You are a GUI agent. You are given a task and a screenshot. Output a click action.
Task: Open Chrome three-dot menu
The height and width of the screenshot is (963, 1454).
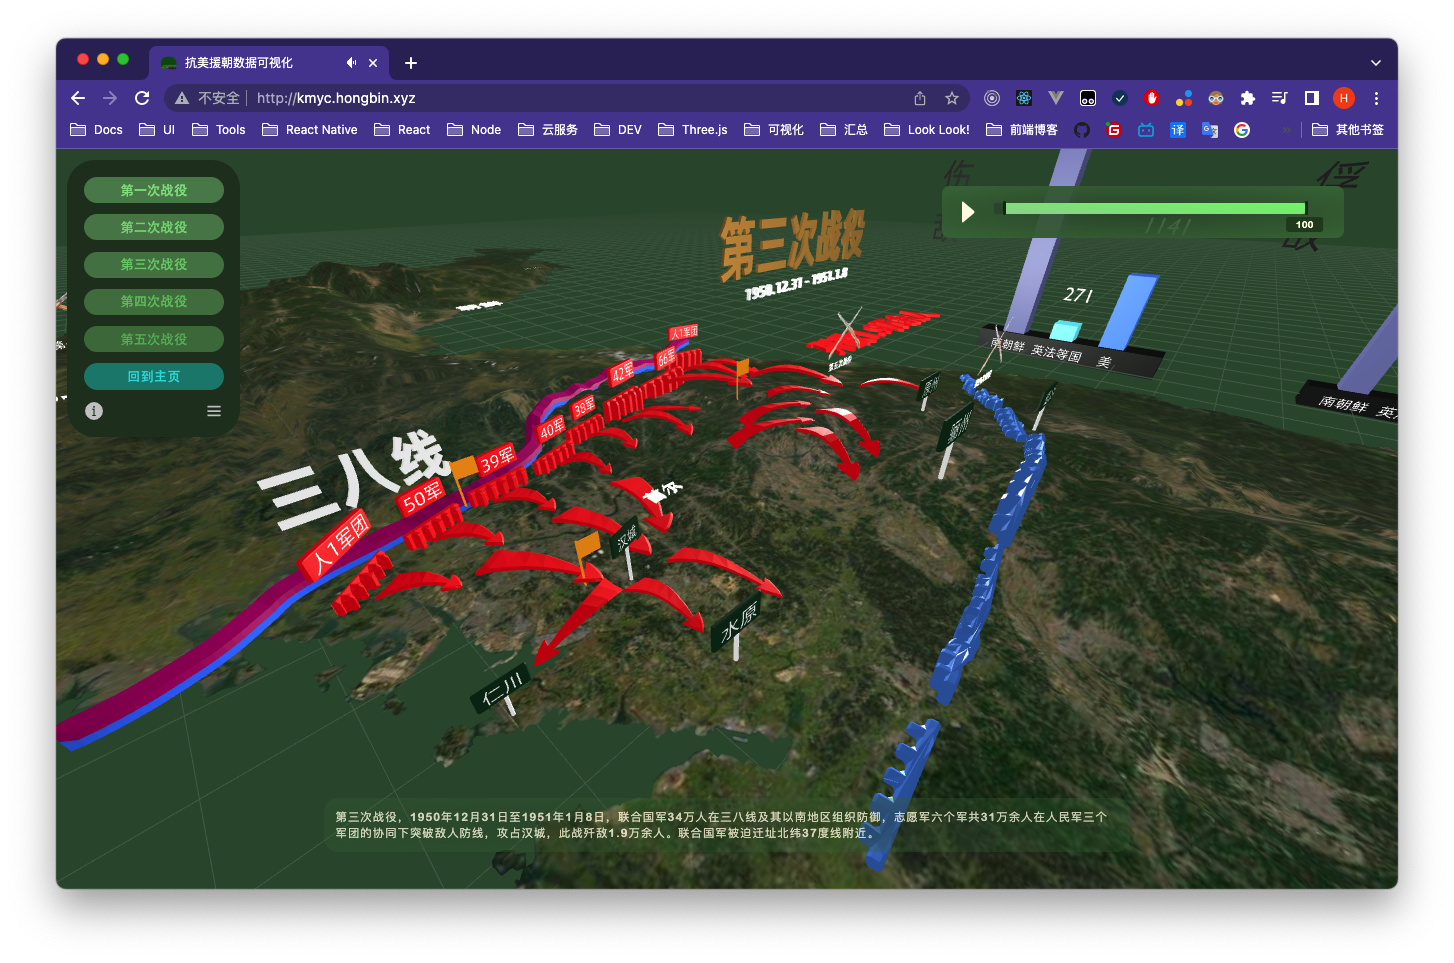click(1376, 98)
